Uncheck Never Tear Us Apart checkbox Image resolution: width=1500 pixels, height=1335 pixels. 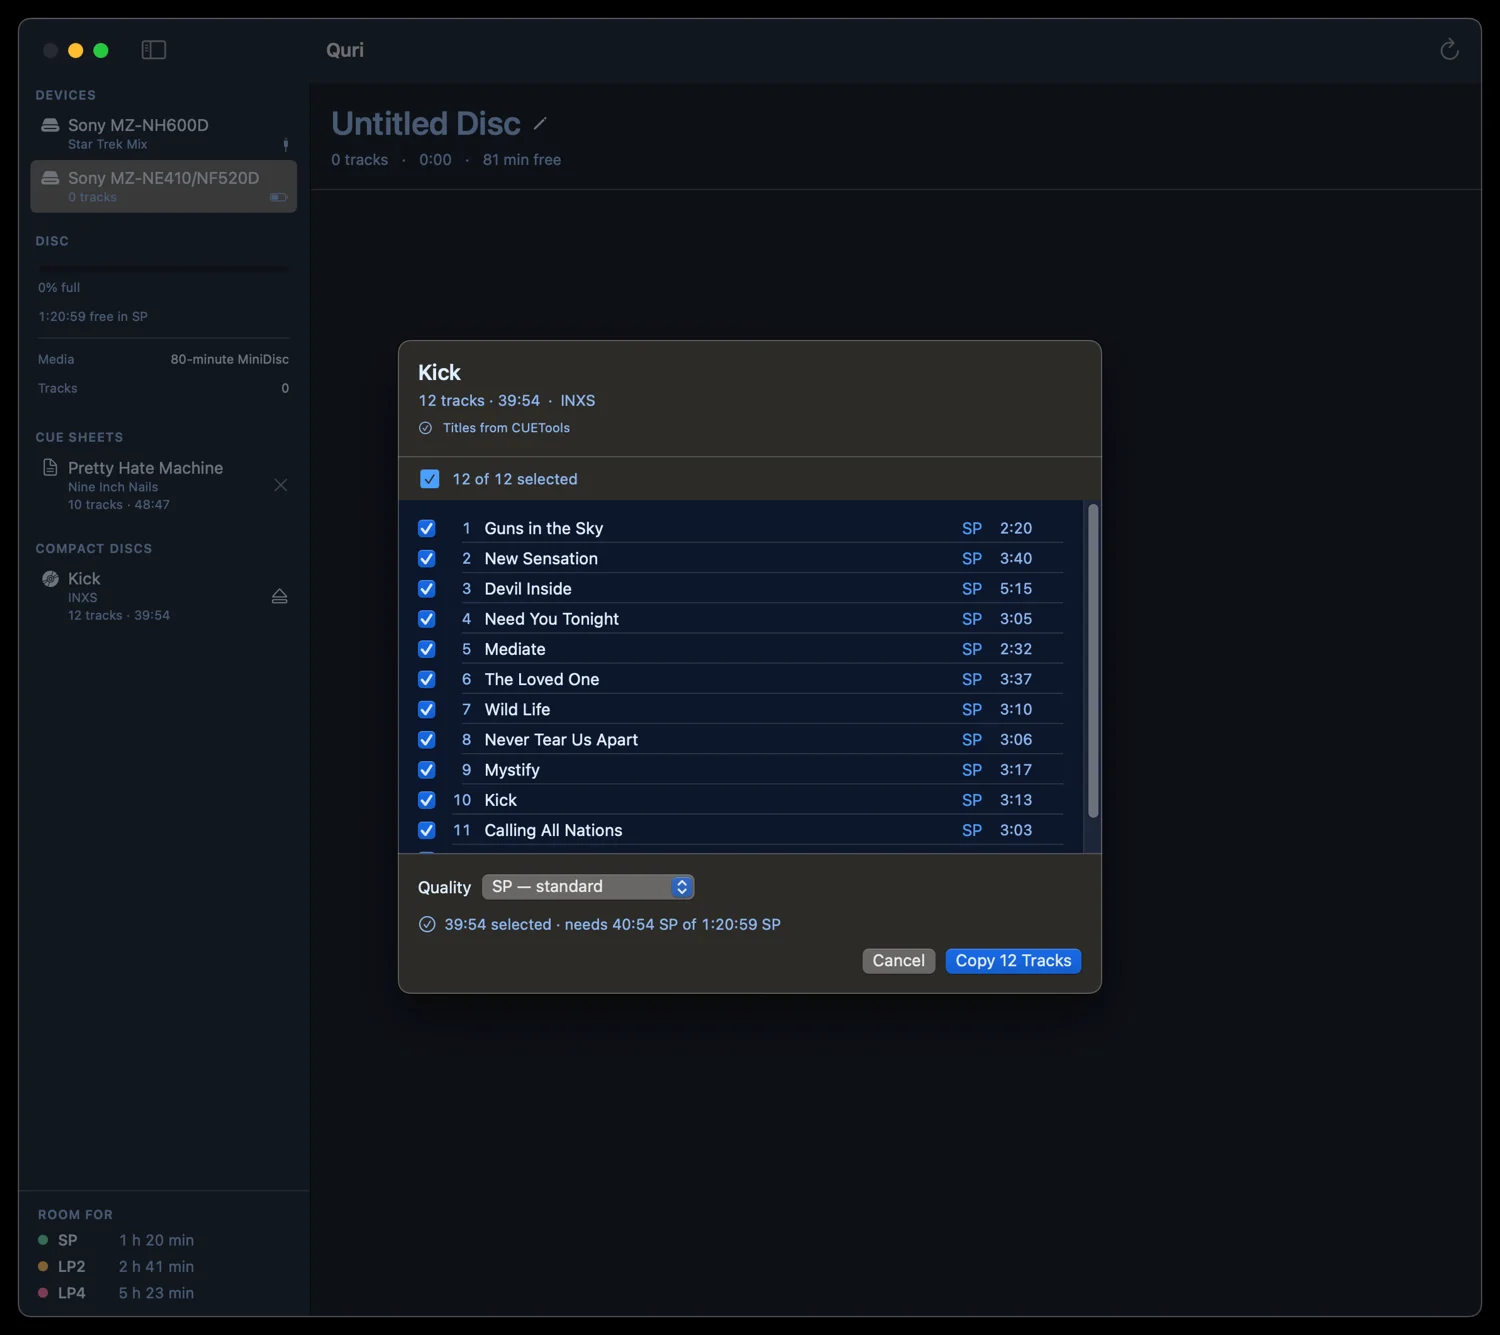point(427,740)
